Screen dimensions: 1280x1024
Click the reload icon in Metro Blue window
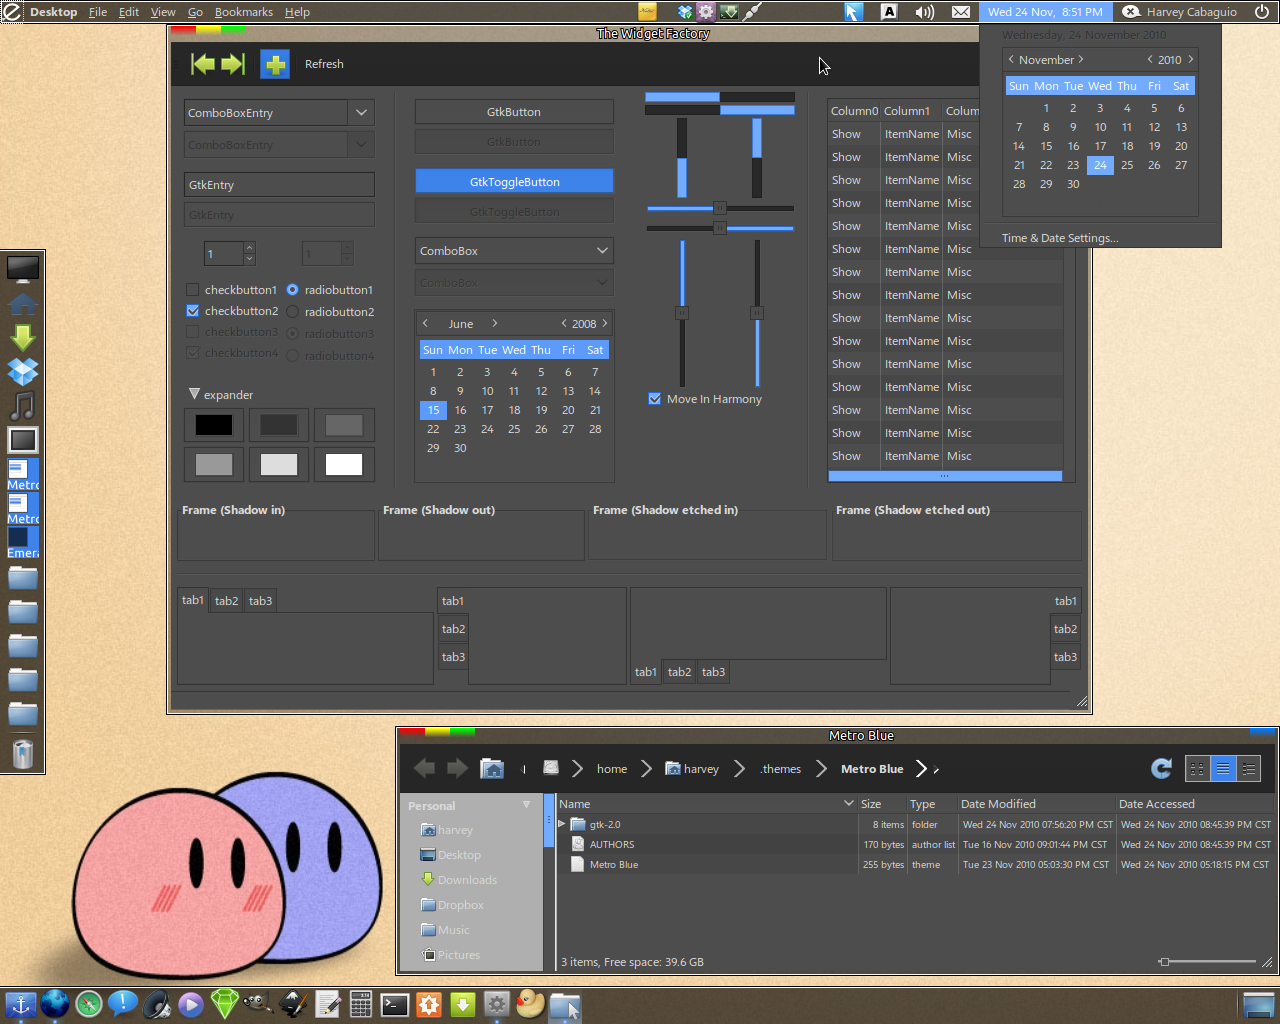click(1161, 768)
